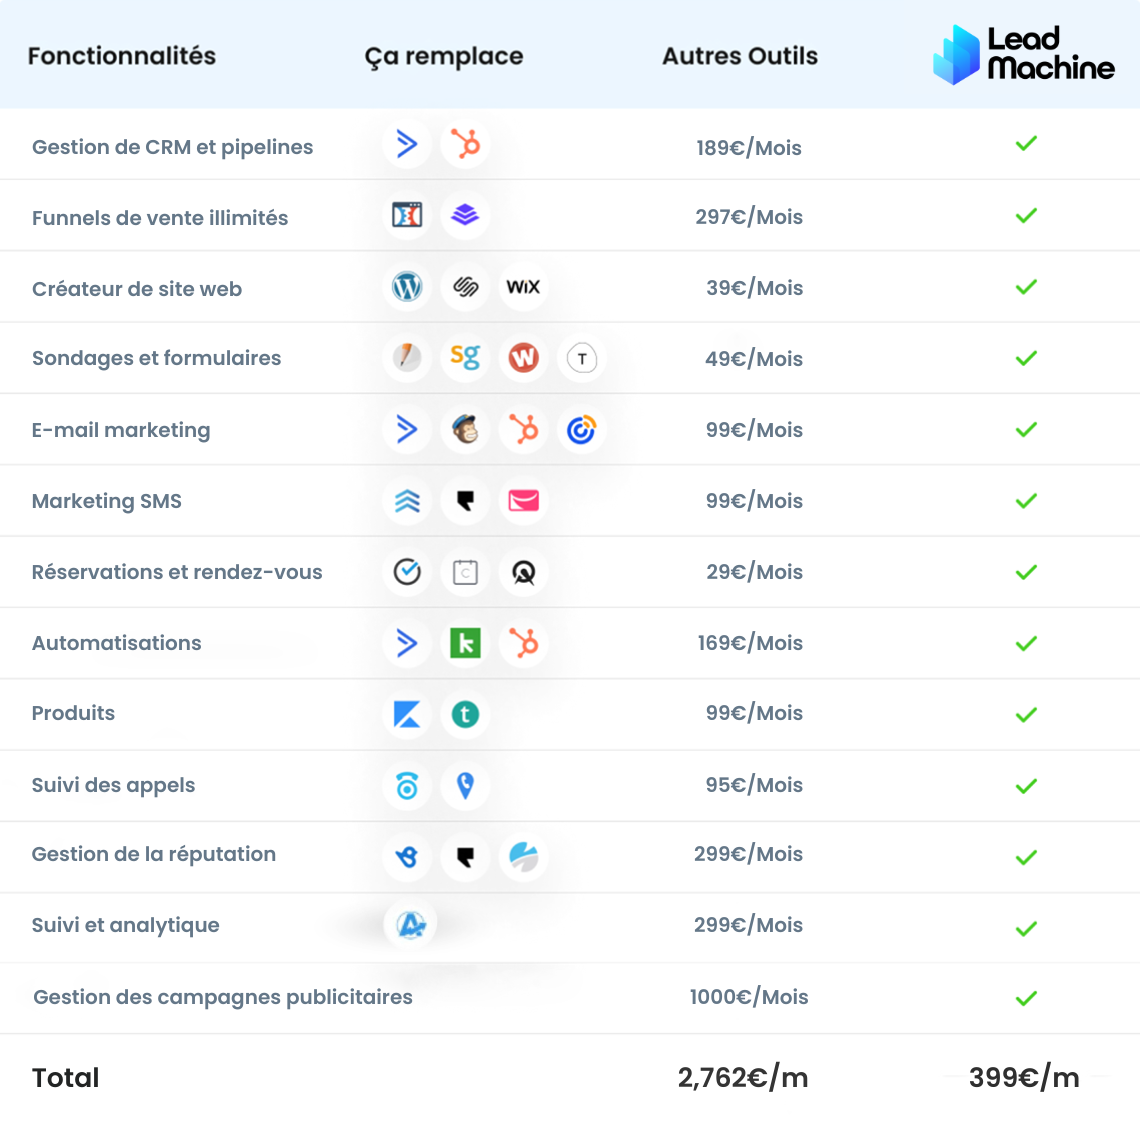Click the 'Autres Outils' column header
This screenshot has height=1131, width=1140.
pyautogui.click(x=739, y=56)
